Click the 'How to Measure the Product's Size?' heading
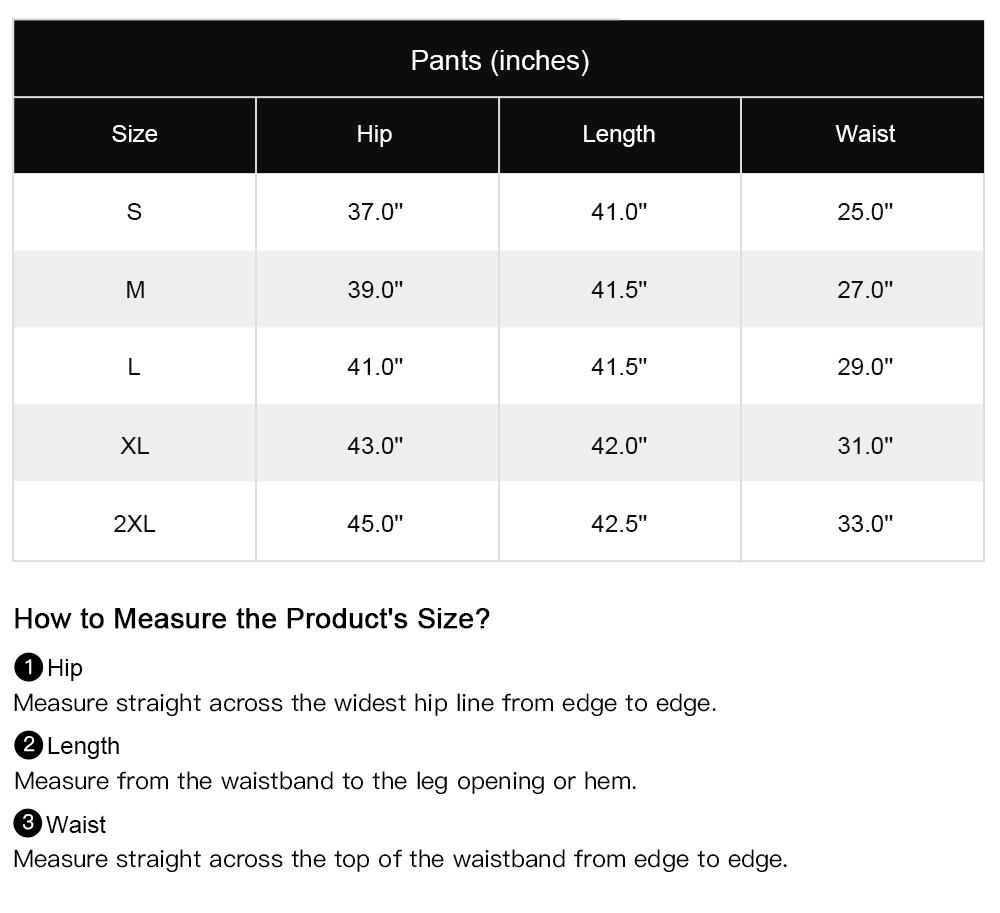This screenshot has width=1000, height=913. click(252, 618)
